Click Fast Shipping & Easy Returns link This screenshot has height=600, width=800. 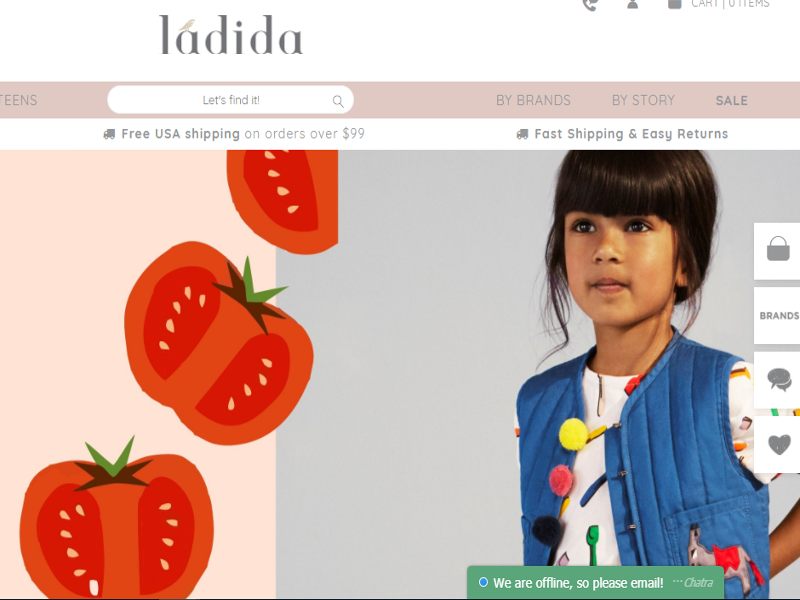(631, 134)
